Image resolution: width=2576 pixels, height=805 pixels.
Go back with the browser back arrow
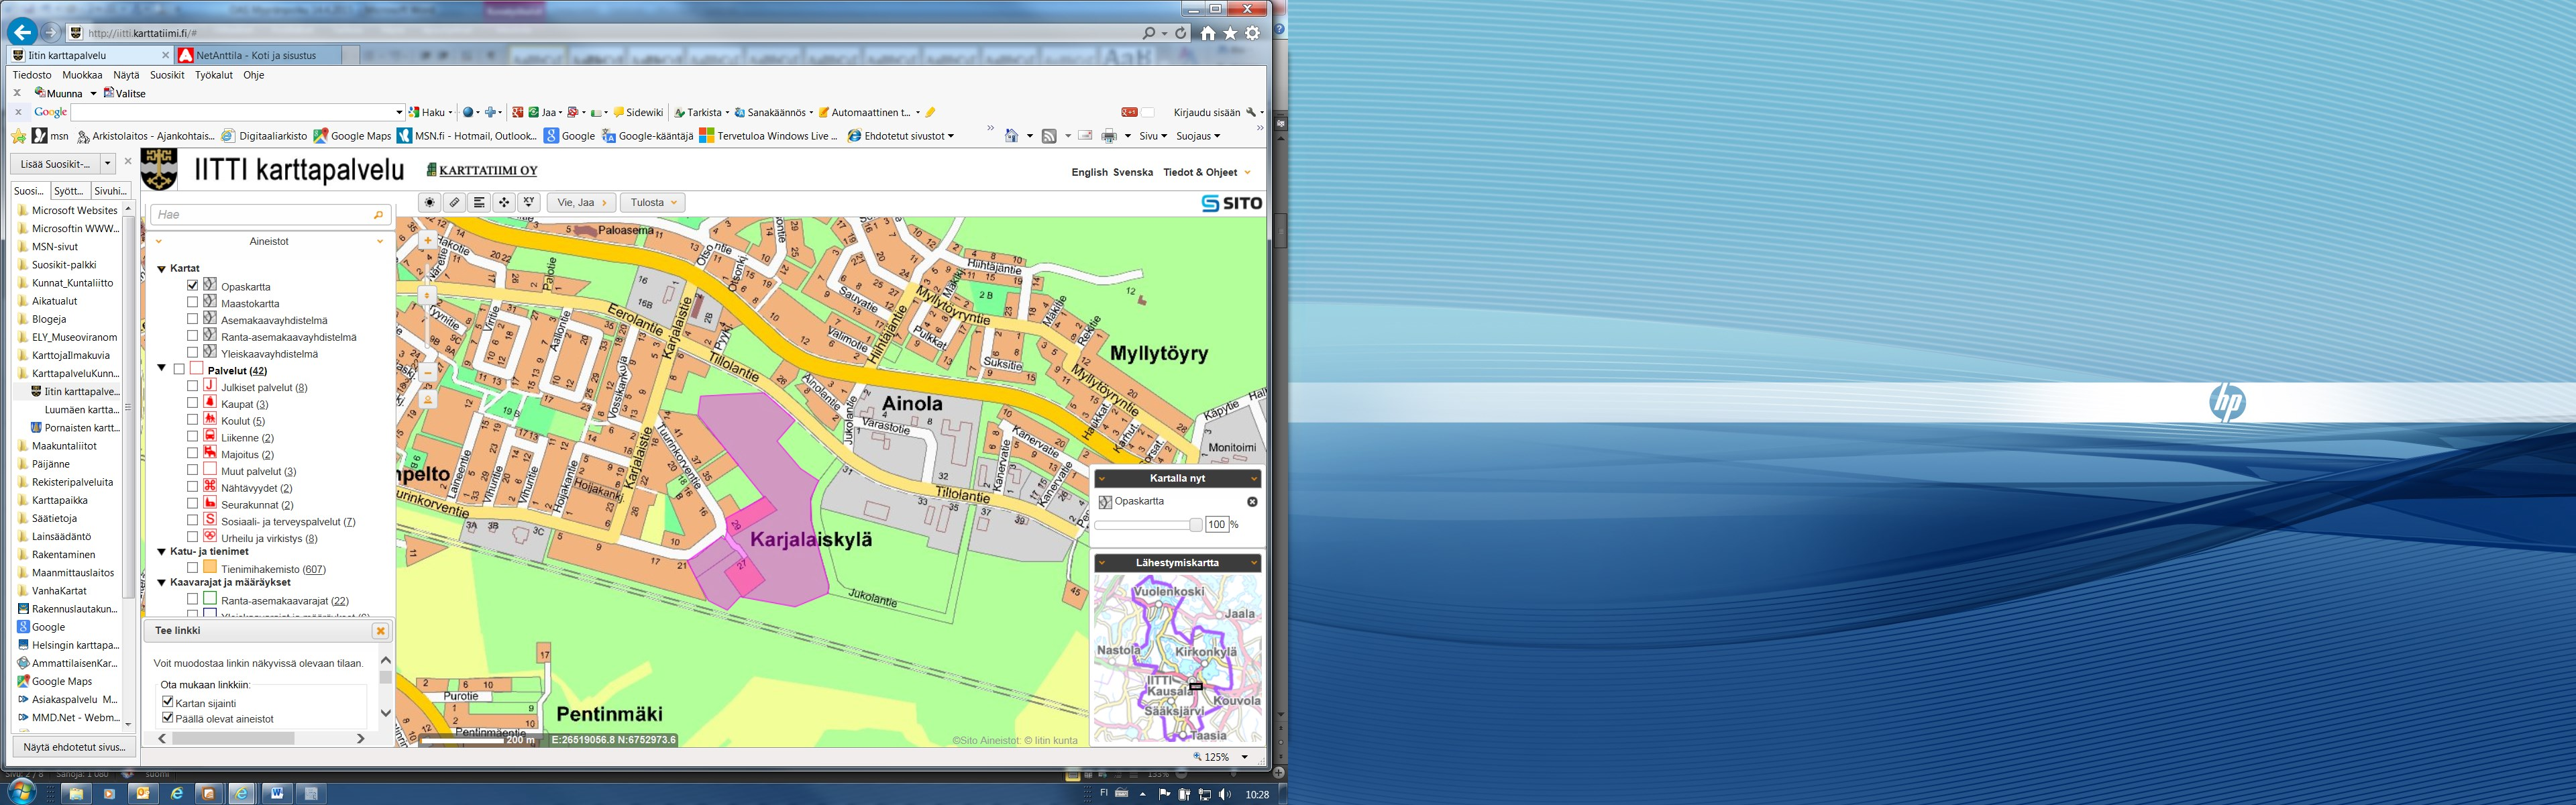pyautogui.click(x=22, y=32)
